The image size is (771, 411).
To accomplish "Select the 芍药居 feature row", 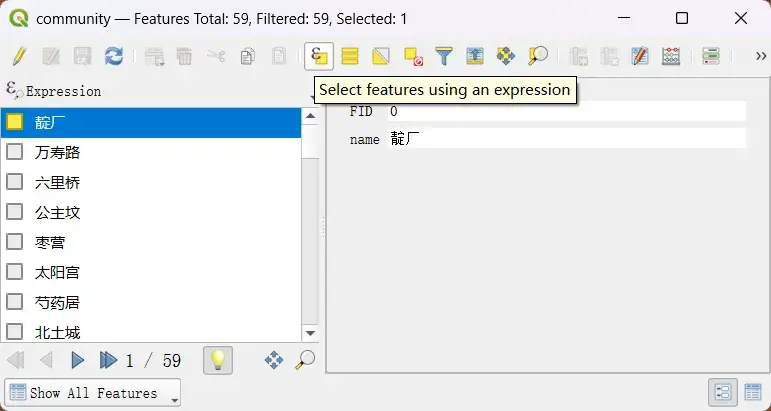I will click(x=151, y=302).
